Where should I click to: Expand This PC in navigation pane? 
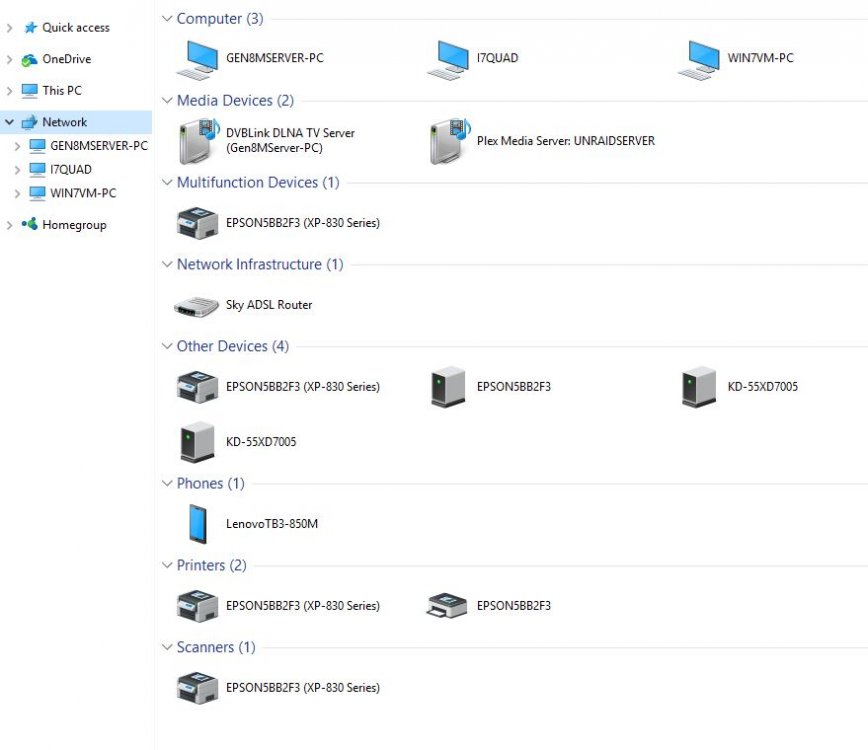(x=9, y=91)
